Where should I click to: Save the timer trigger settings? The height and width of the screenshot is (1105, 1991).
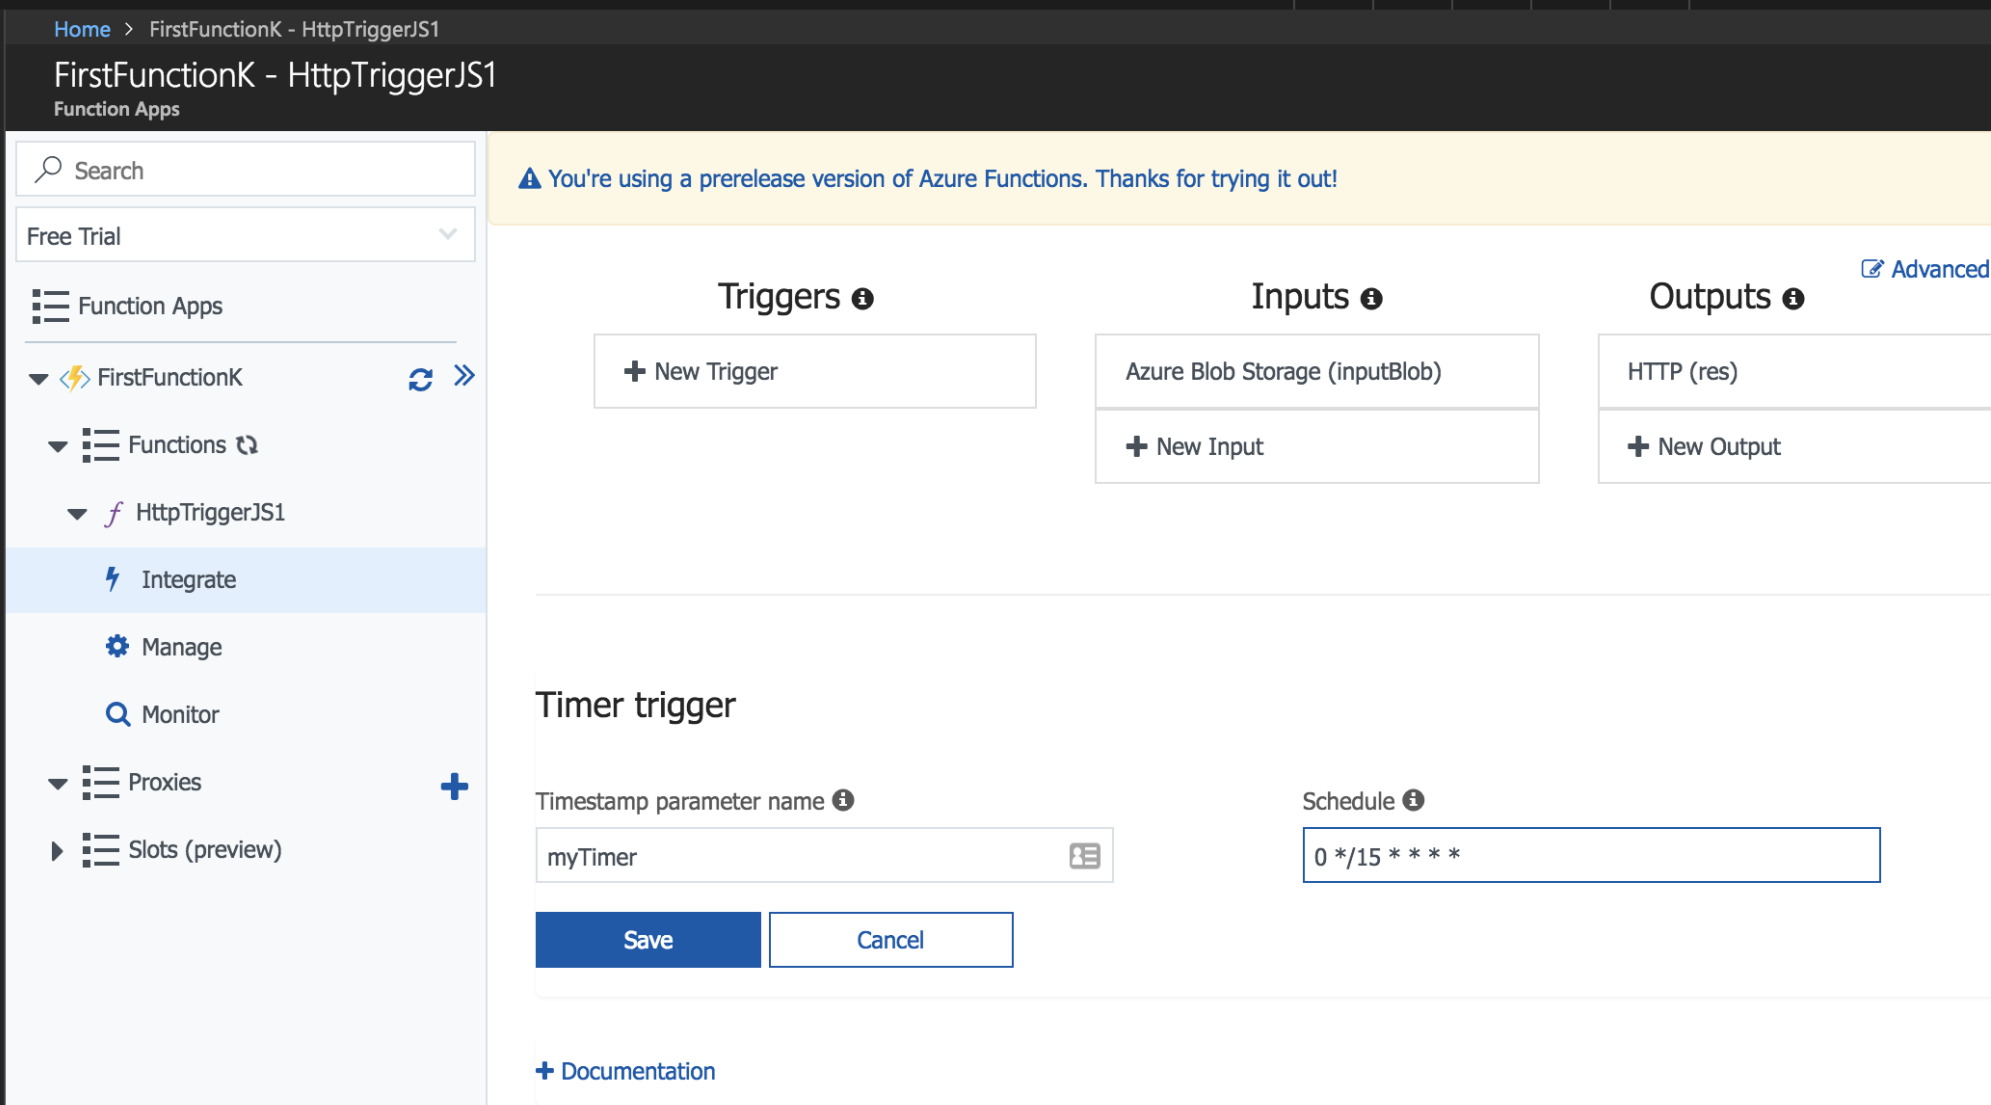[x=648, y=939]
